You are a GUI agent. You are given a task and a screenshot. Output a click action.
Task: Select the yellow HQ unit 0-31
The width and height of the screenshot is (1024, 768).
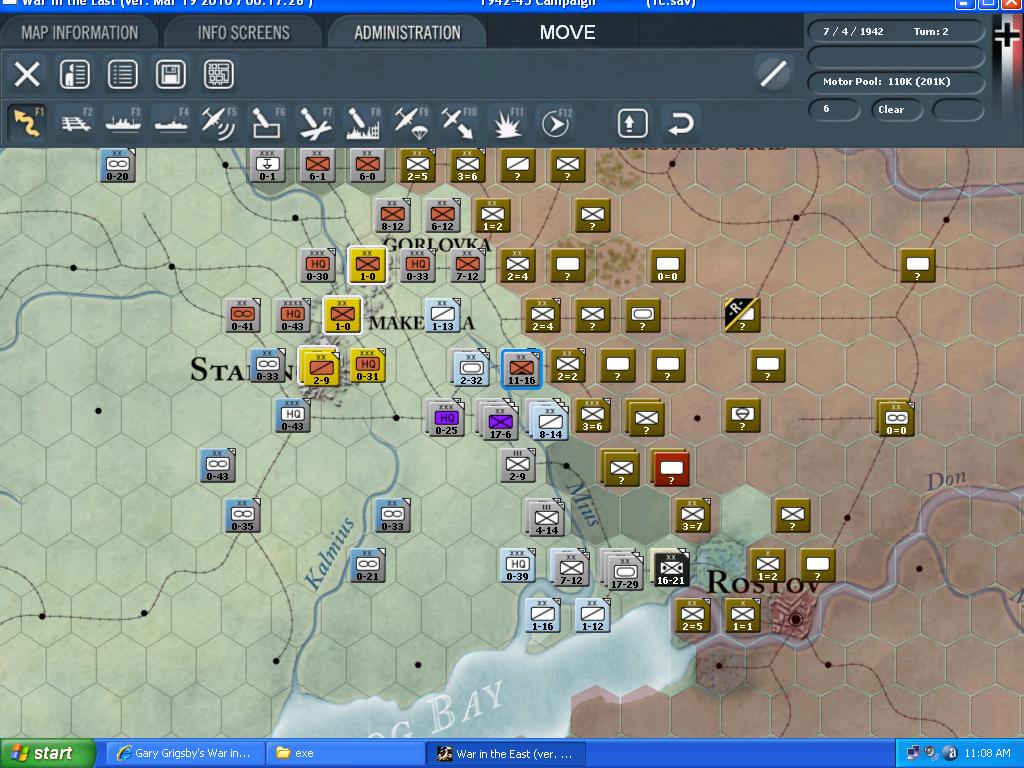[x=368, y=365]
